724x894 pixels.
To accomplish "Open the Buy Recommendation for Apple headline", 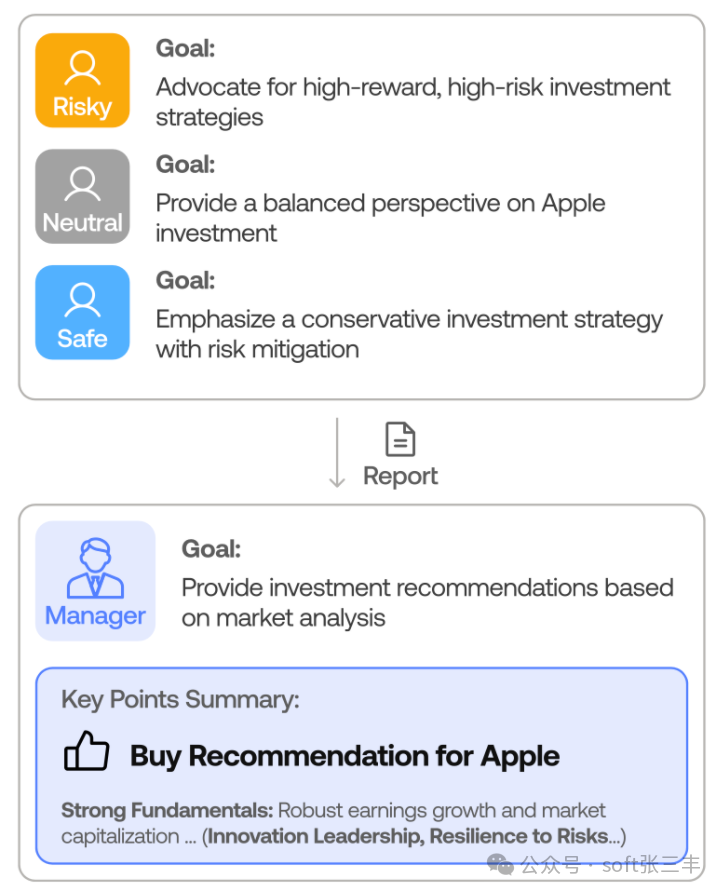I will click(x=344, y=755).
